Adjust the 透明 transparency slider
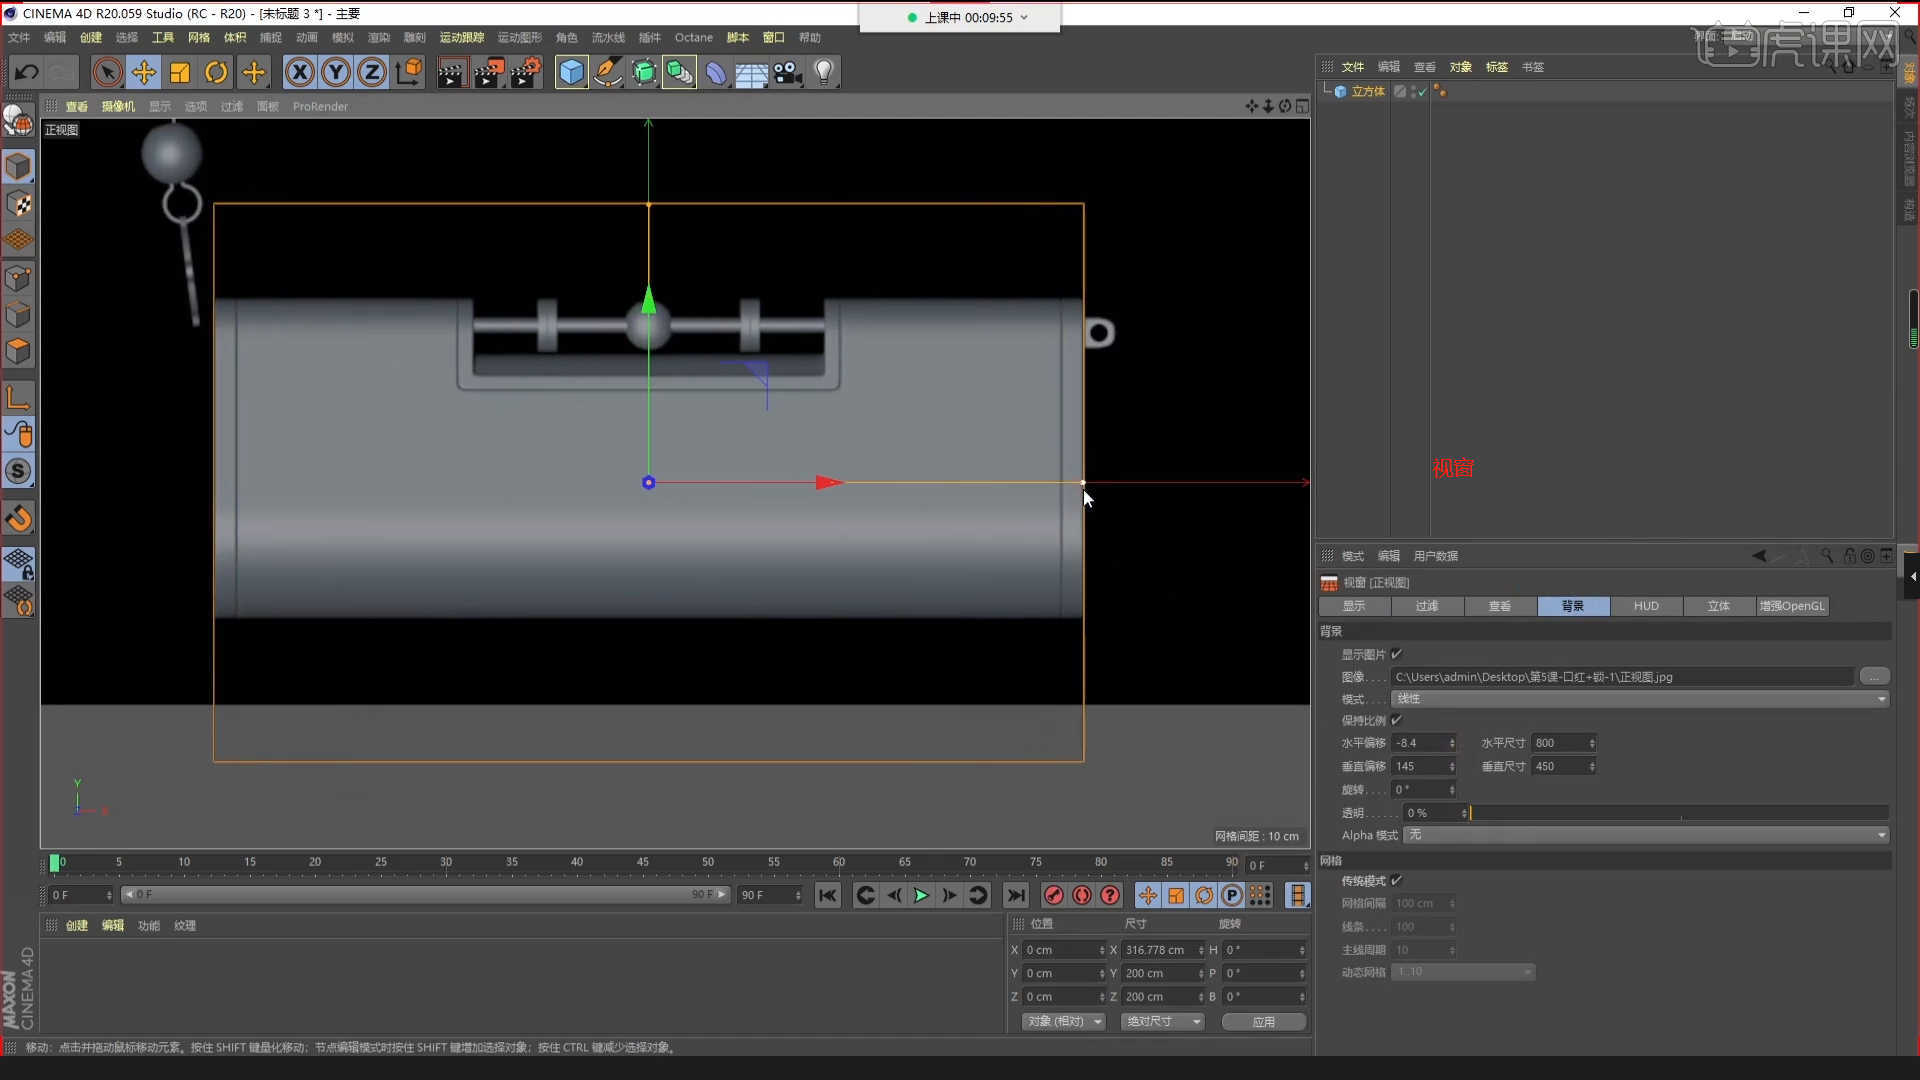Viewport: 1920px width, 1080px height. point(1679,813)
